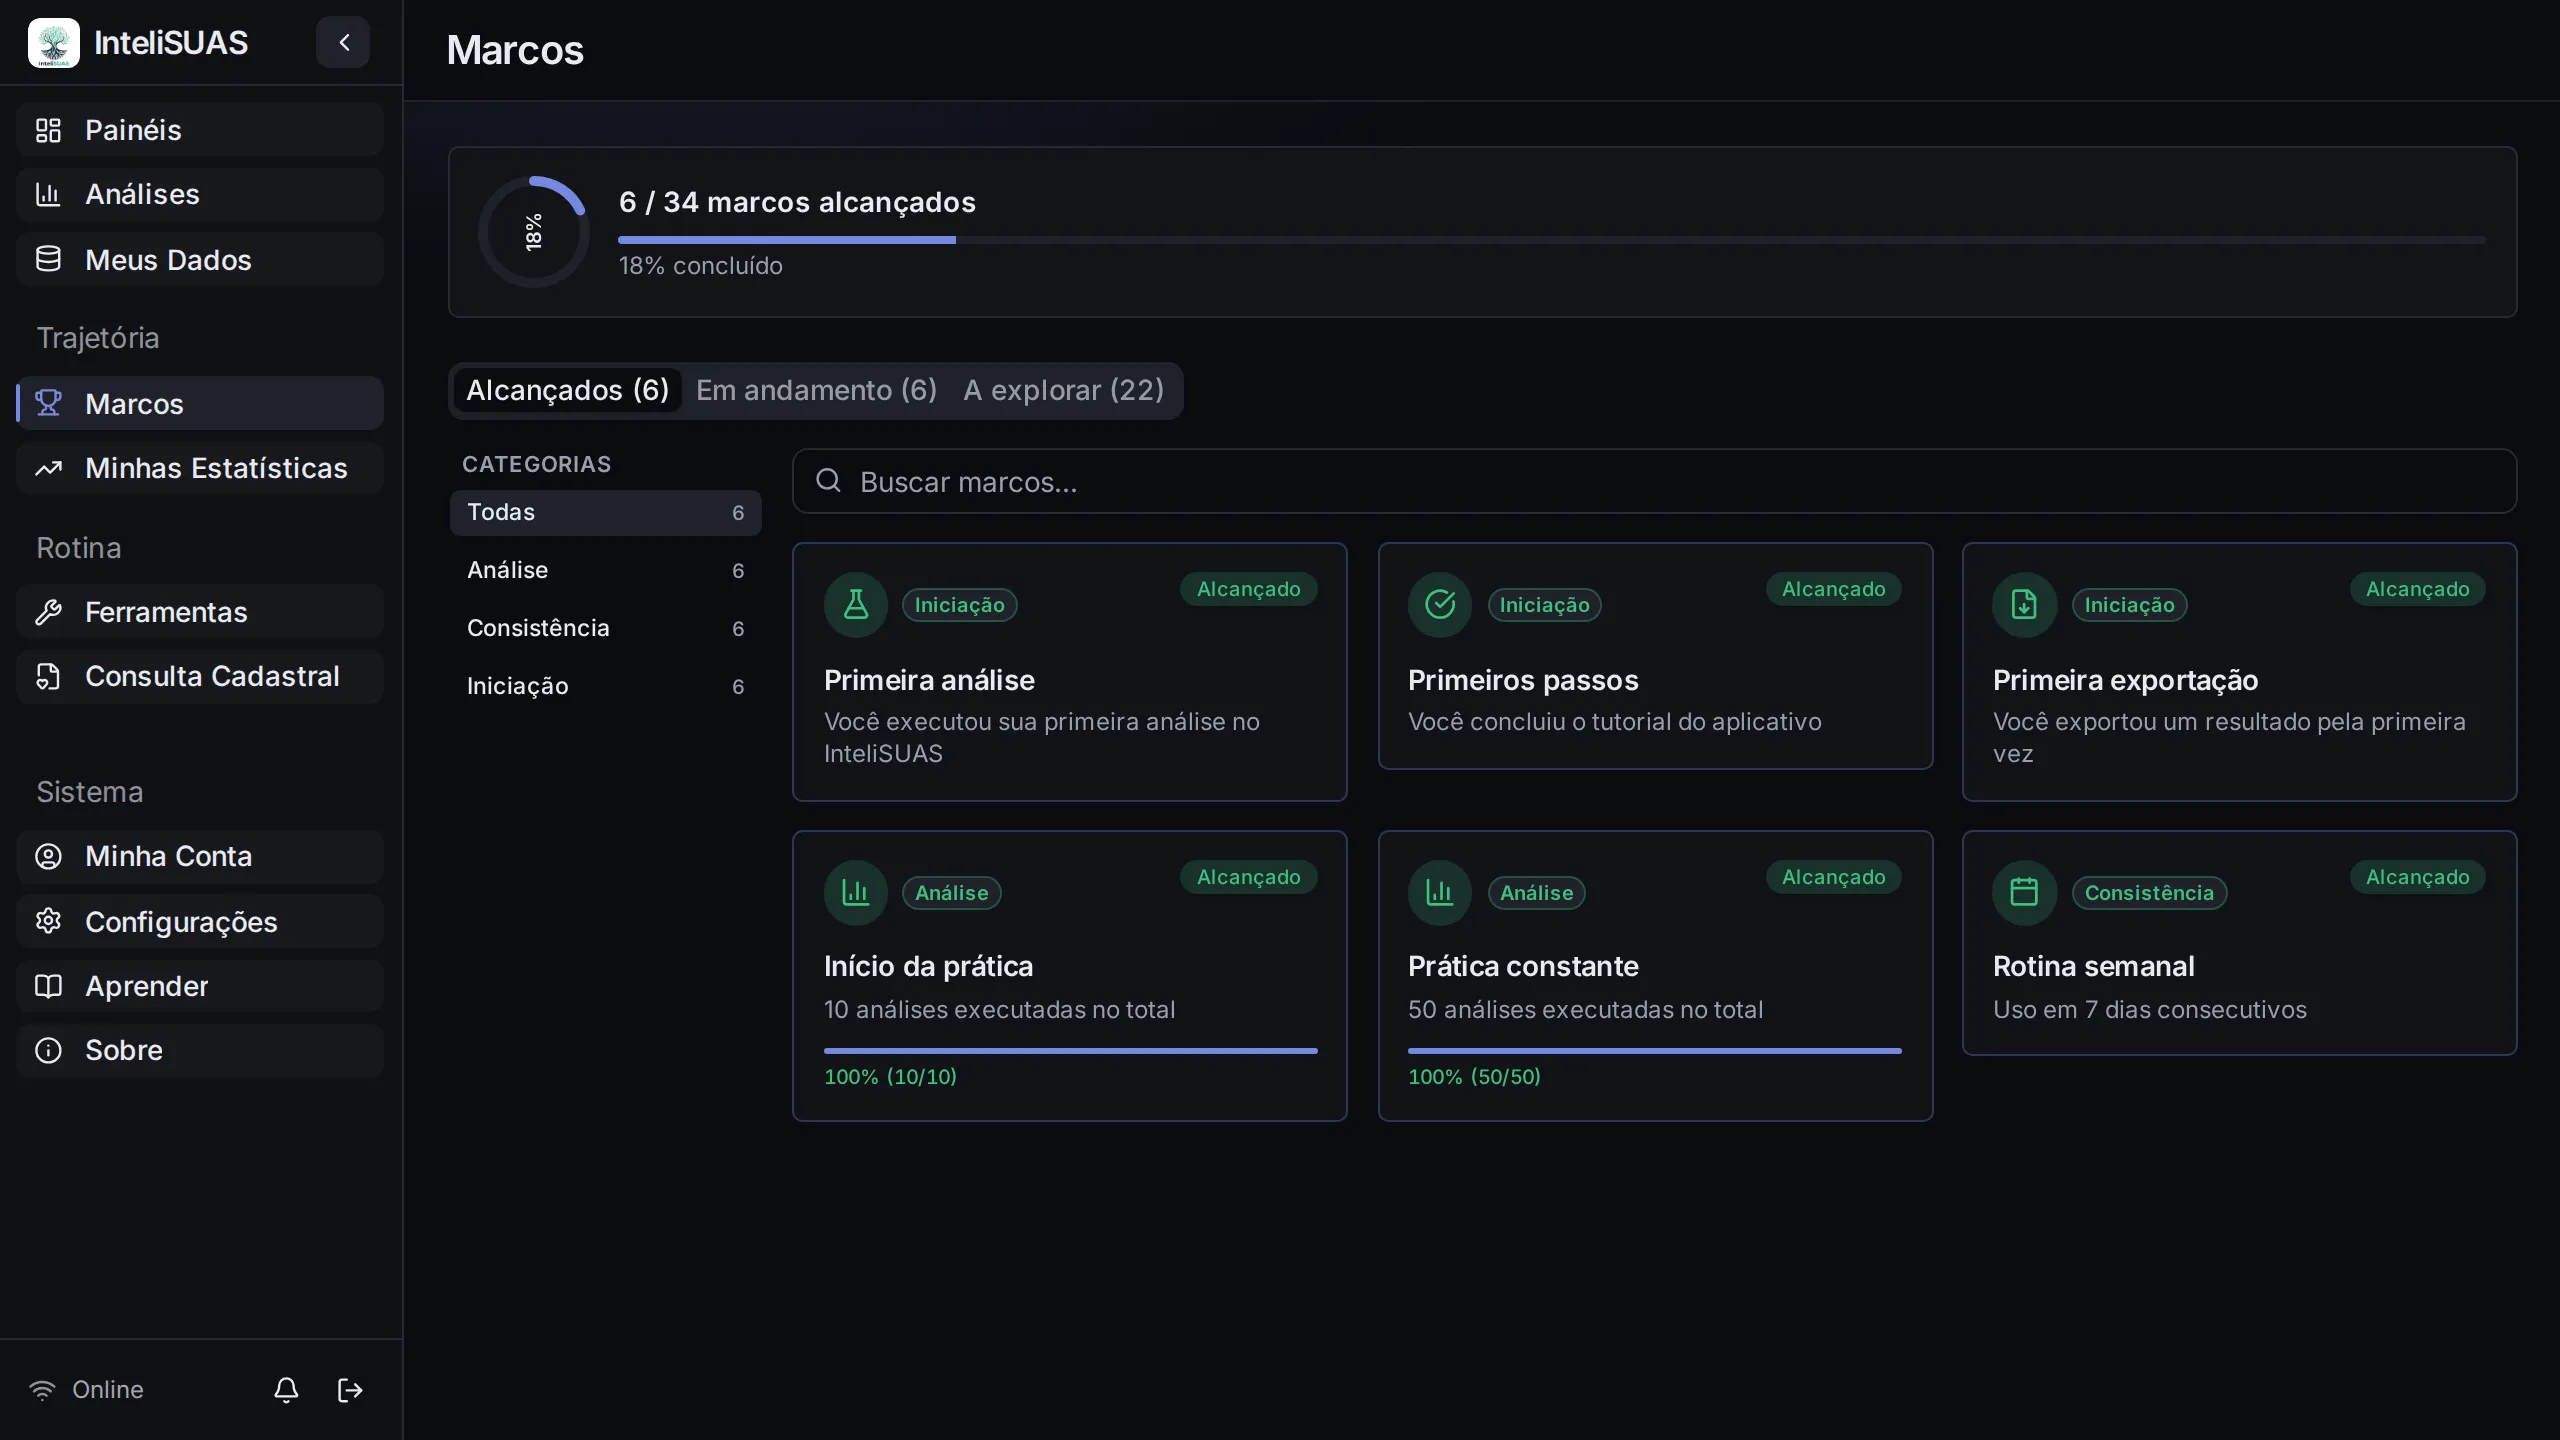Switch to the Em andamento (6) tab

point(816,390)
